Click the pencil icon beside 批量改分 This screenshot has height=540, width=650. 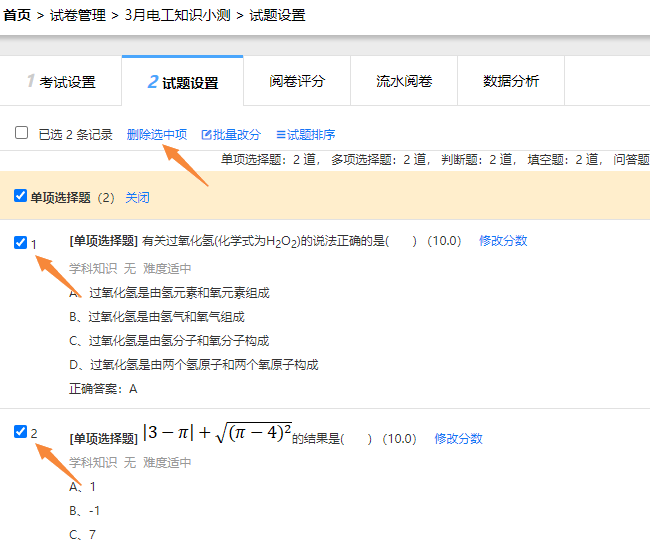(206, 135)
